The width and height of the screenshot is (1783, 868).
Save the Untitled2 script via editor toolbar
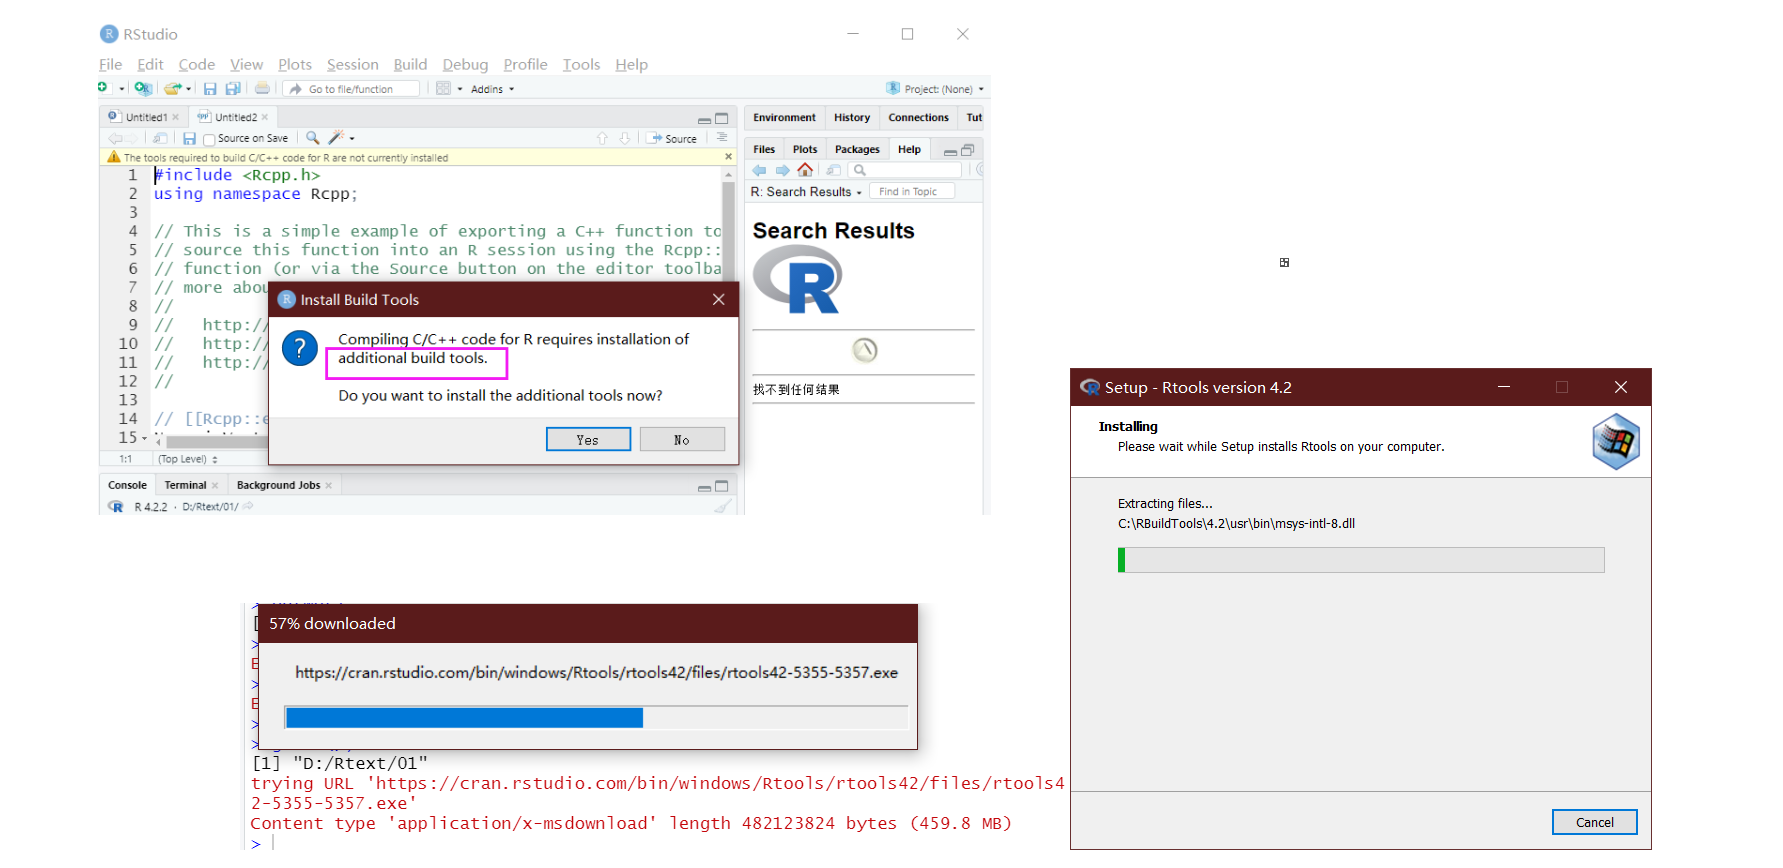coord(189,138)
